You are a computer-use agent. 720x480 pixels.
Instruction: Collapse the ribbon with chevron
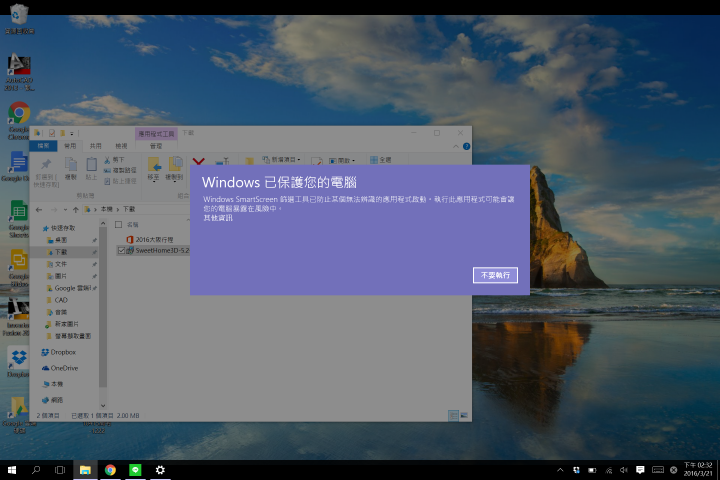pos(456,147)
